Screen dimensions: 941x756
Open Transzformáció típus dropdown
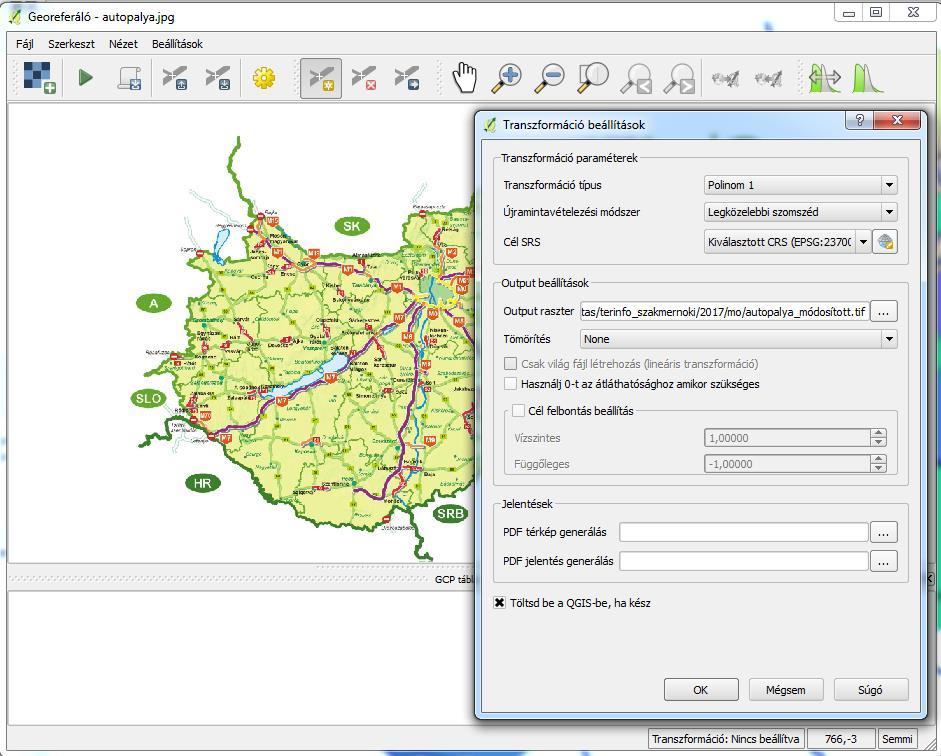[x=801, y=185]
